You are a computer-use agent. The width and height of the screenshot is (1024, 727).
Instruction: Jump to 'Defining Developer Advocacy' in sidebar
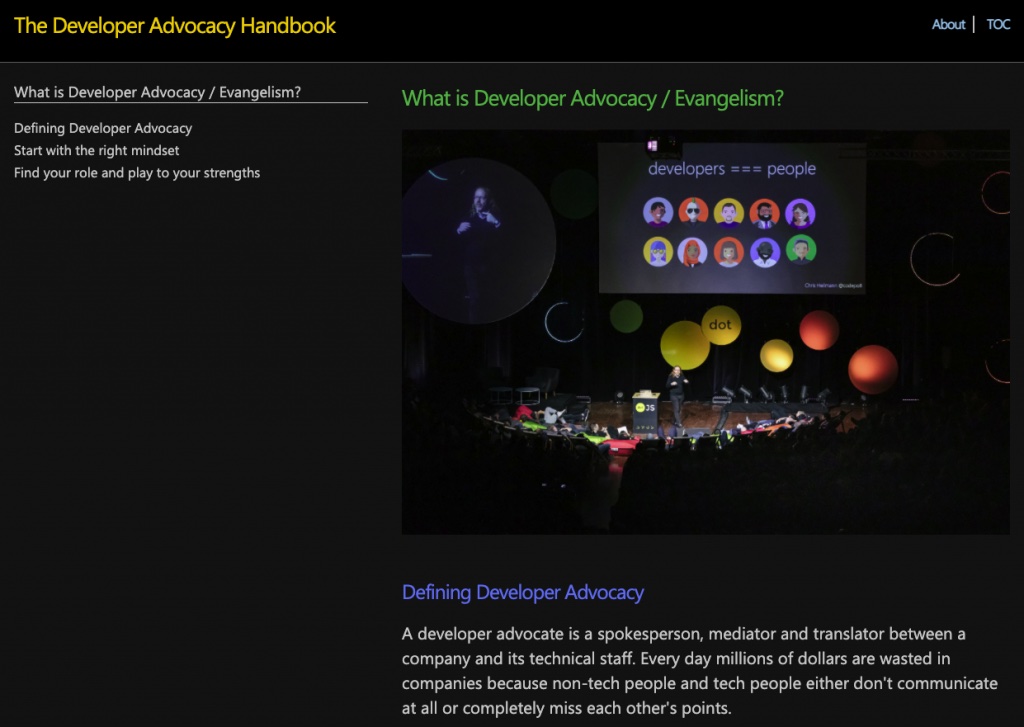click(x=103, y=128)
